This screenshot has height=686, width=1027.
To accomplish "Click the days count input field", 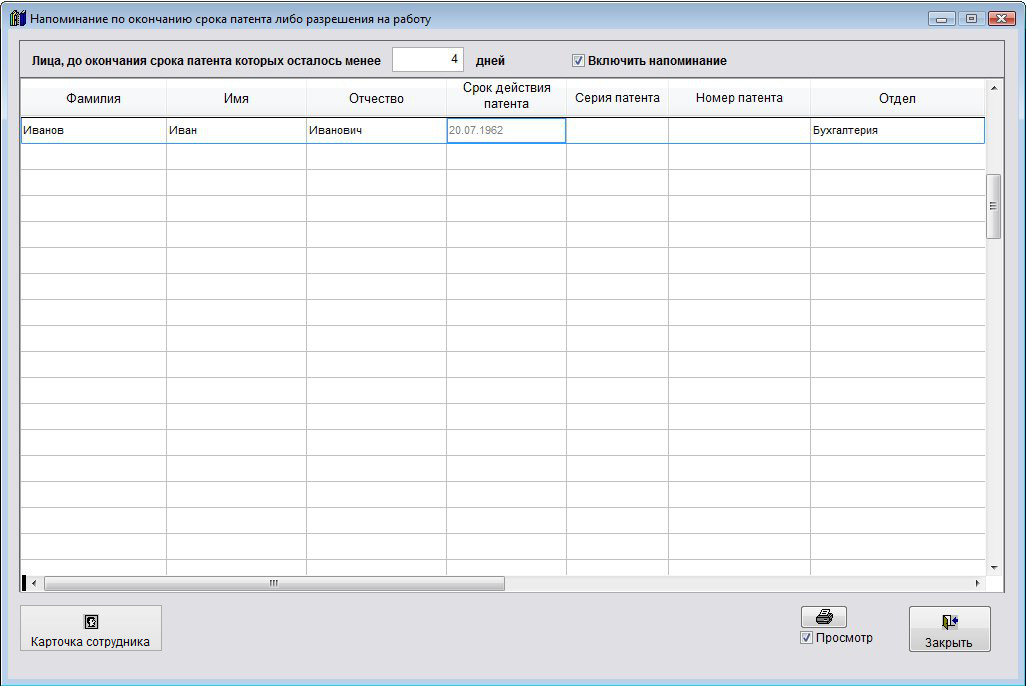I will tap(427, 60).
